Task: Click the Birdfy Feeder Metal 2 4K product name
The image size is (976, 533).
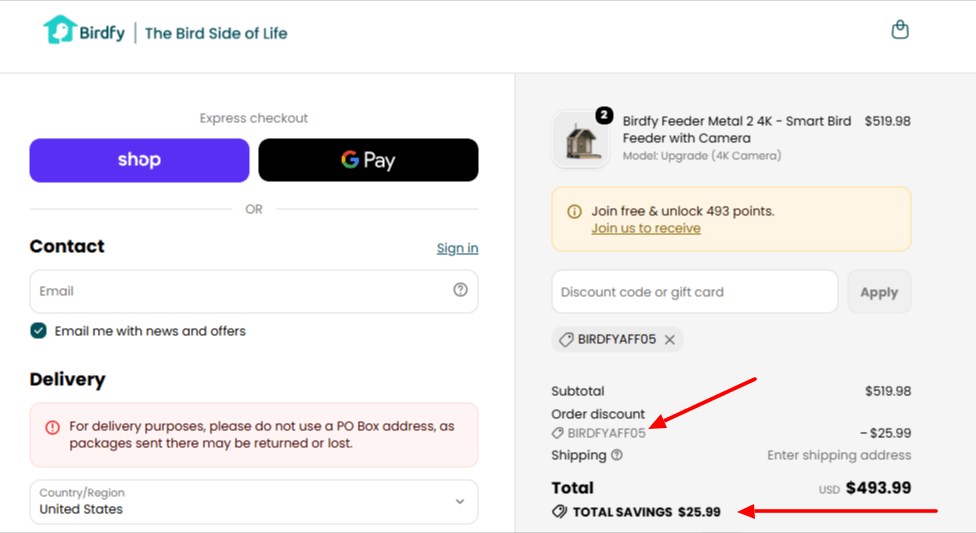Action: click(x=737, y=130)
